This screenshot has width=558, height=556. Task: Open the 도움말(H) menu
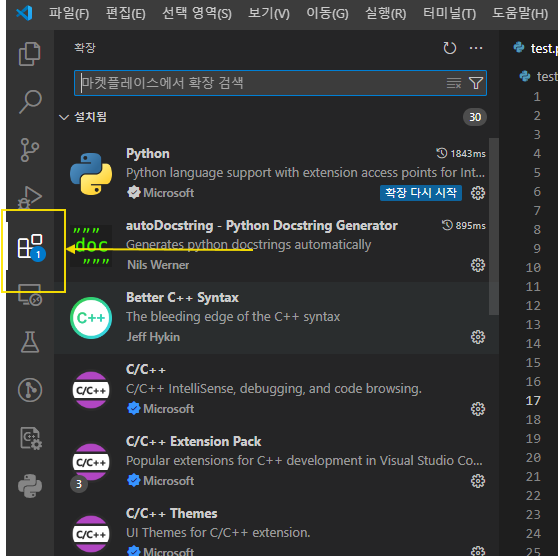tap(520, 14)
